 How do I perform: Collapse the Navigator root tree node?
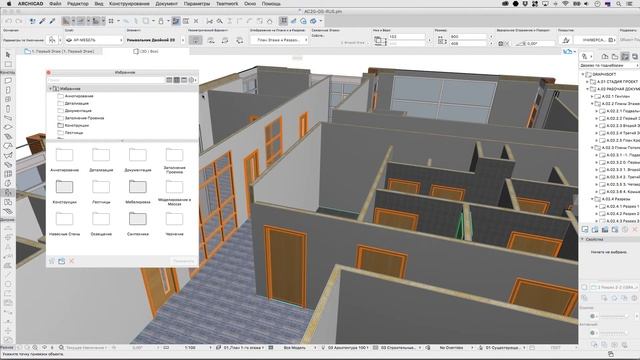(583, 75)
